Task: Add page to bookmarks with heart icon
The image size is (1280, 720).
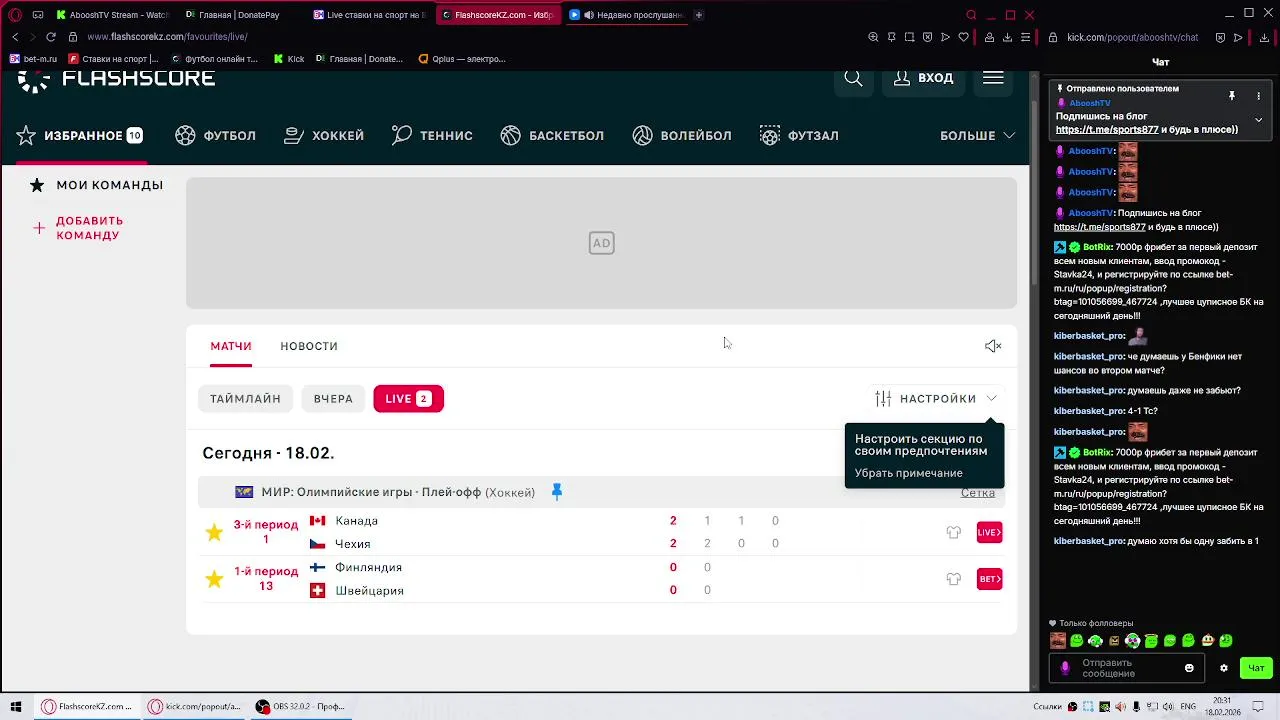Action: (x=964, y=37)
